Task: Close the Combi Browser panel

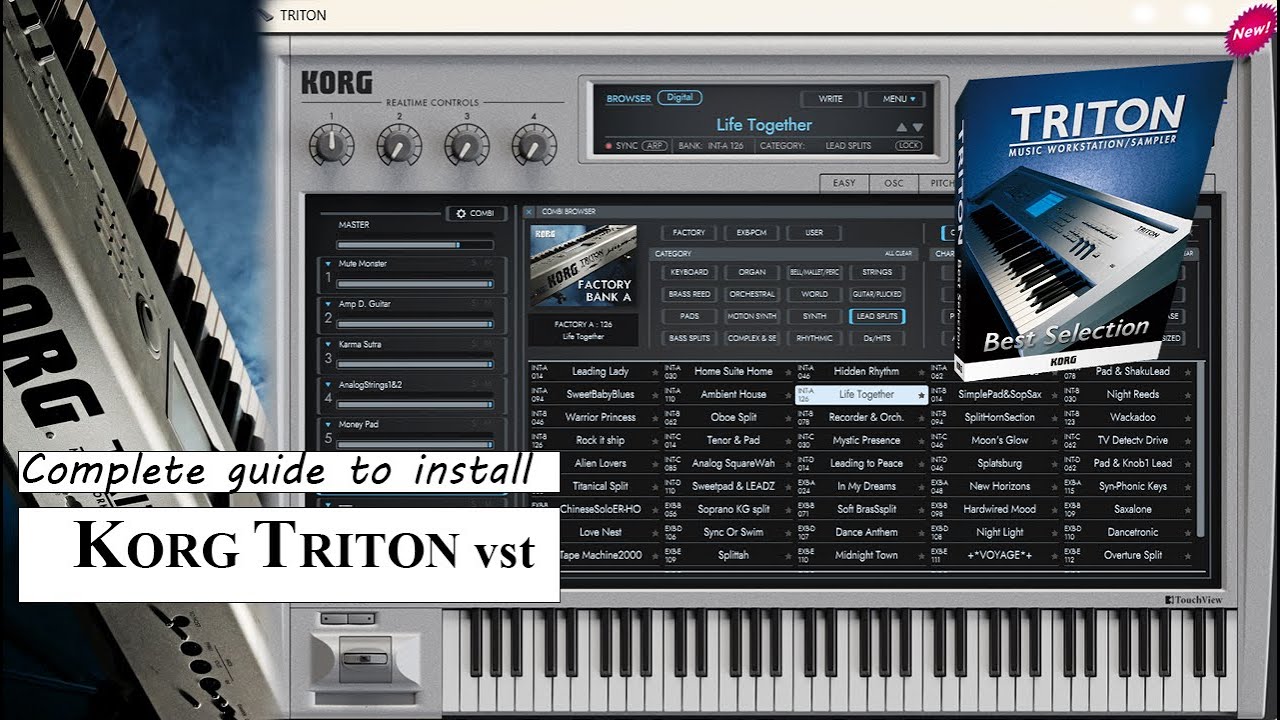Action: click(529, 212)
